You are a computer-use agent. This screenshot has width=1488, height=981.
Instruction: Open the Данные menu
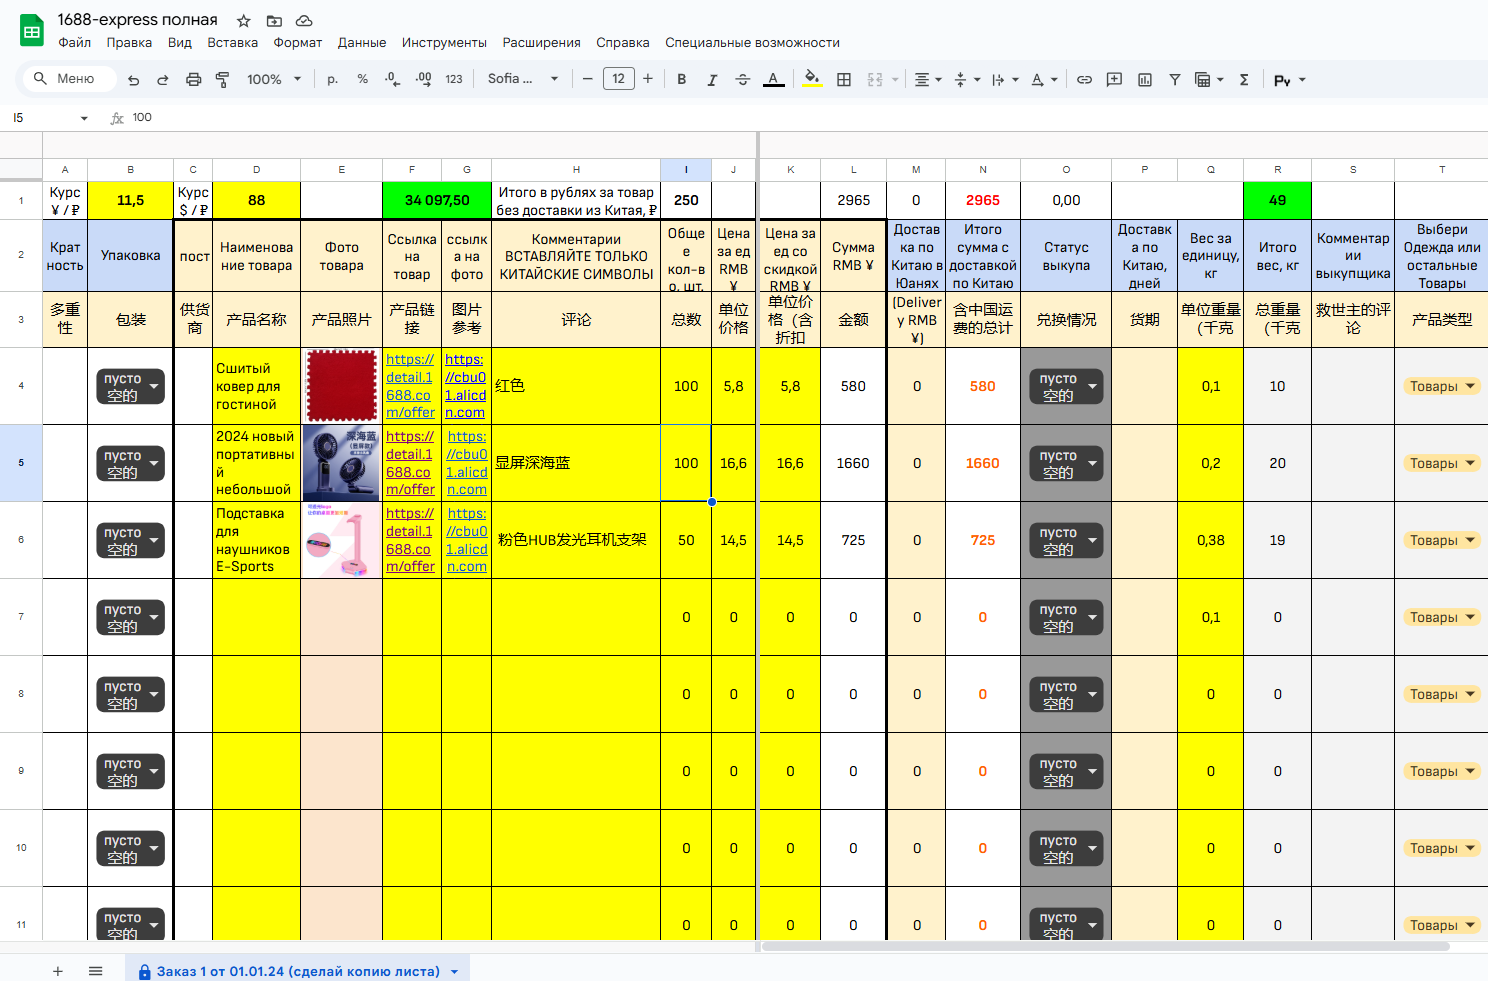[361, 43]
